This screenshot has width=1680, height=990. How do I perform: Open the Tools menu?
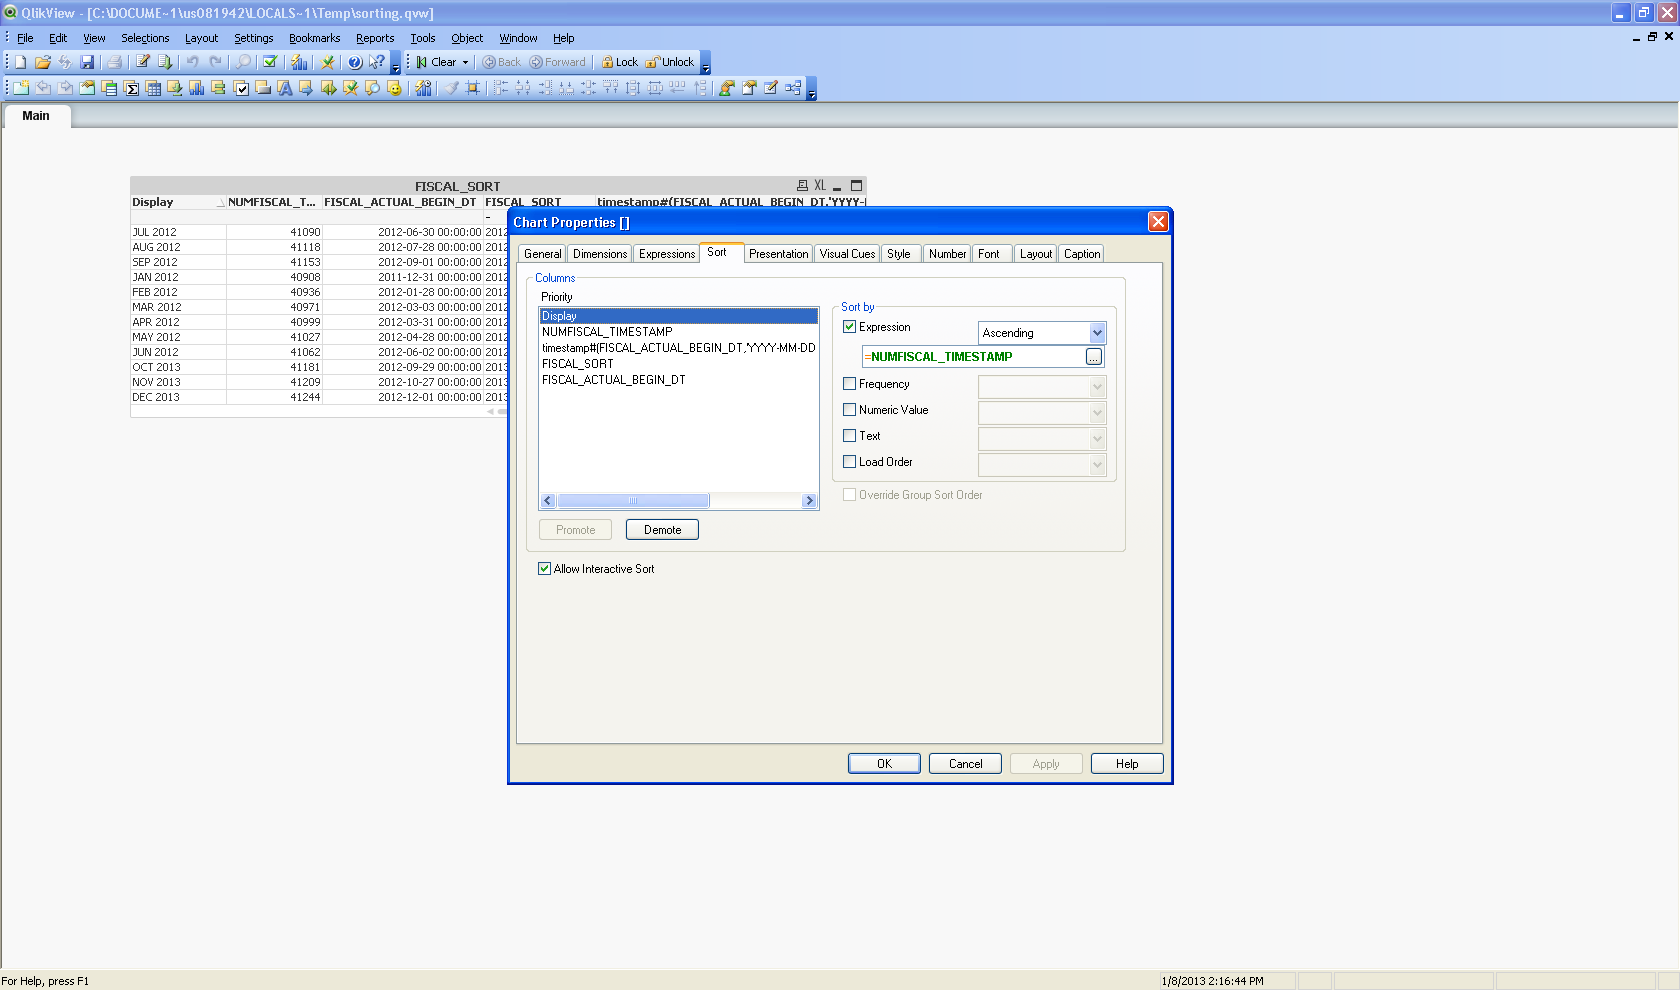pyautogui.click(x=423, y=38)
